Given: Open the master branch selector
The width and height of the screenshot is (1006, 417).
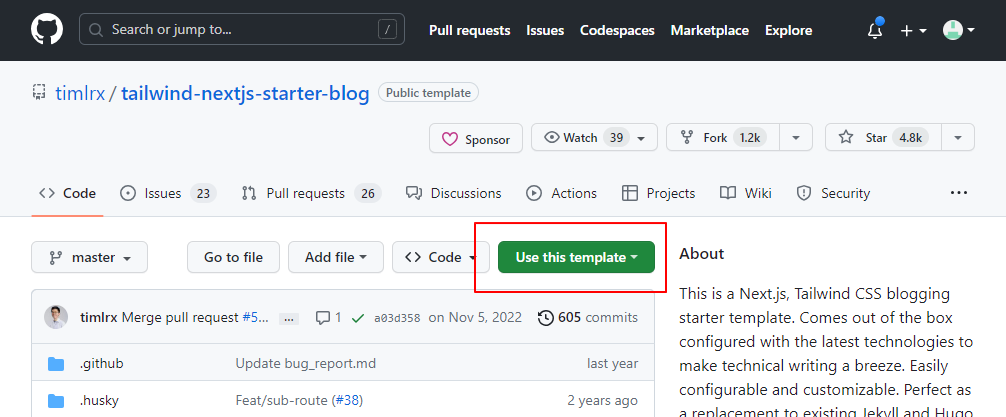Looking at the screenshot, I should (x=89, y=257).
